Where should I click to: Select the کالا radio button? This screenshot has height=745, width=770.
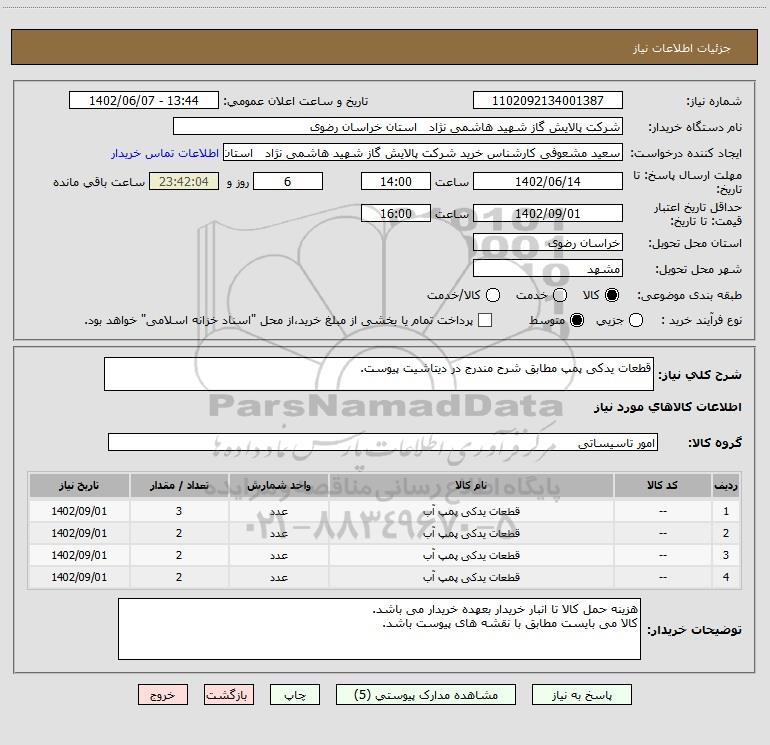612,295
